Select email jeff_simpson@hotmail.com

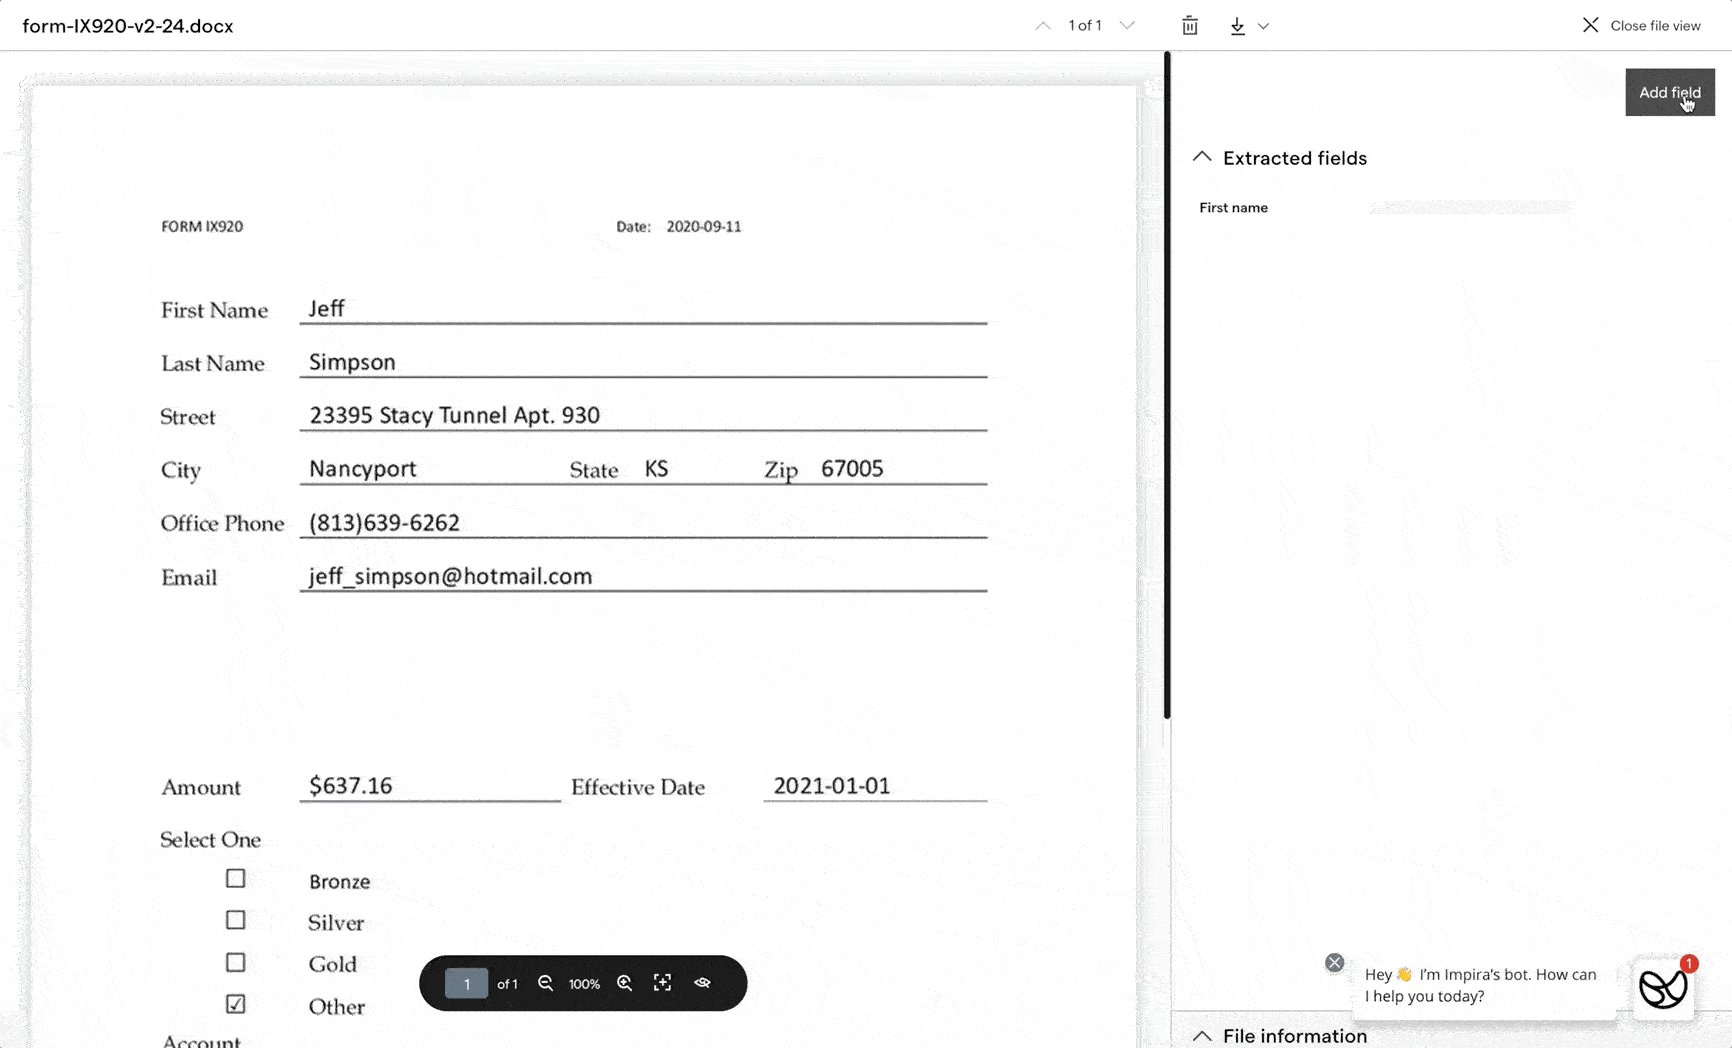point(450,576)
